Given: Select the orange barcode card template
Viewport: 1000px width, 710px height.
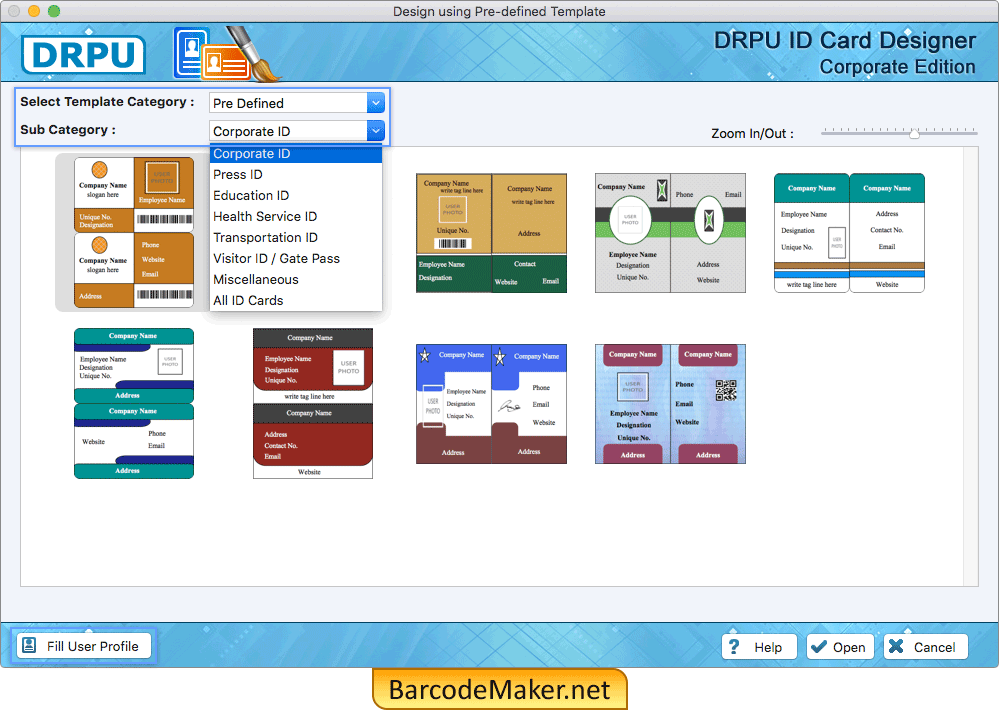Looking at the screenshot, I should point(134,233).
